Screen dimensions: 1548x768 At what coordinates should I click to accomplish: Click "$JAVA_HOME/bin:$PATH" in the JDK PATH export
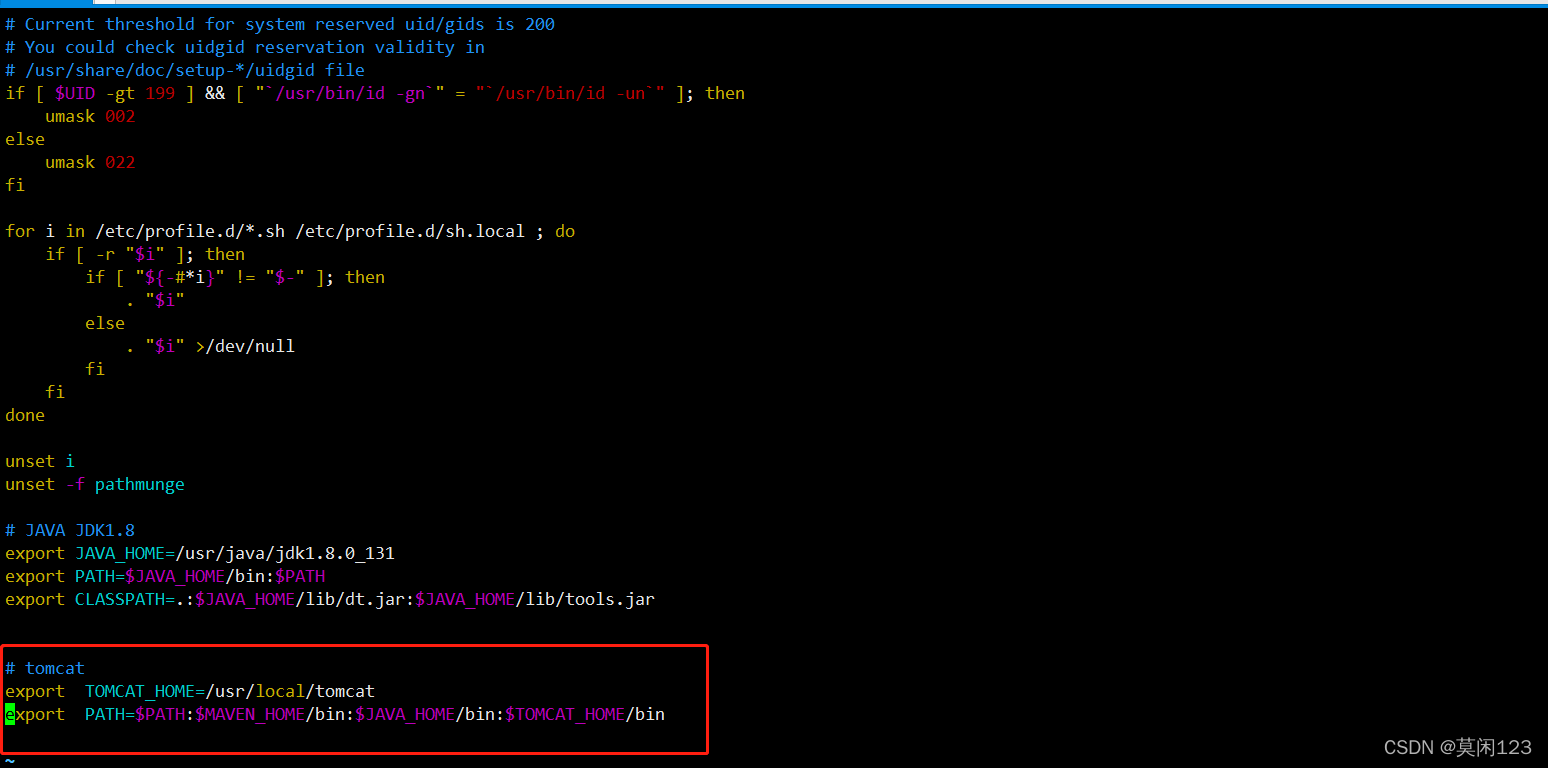click(x=225, y=576)
